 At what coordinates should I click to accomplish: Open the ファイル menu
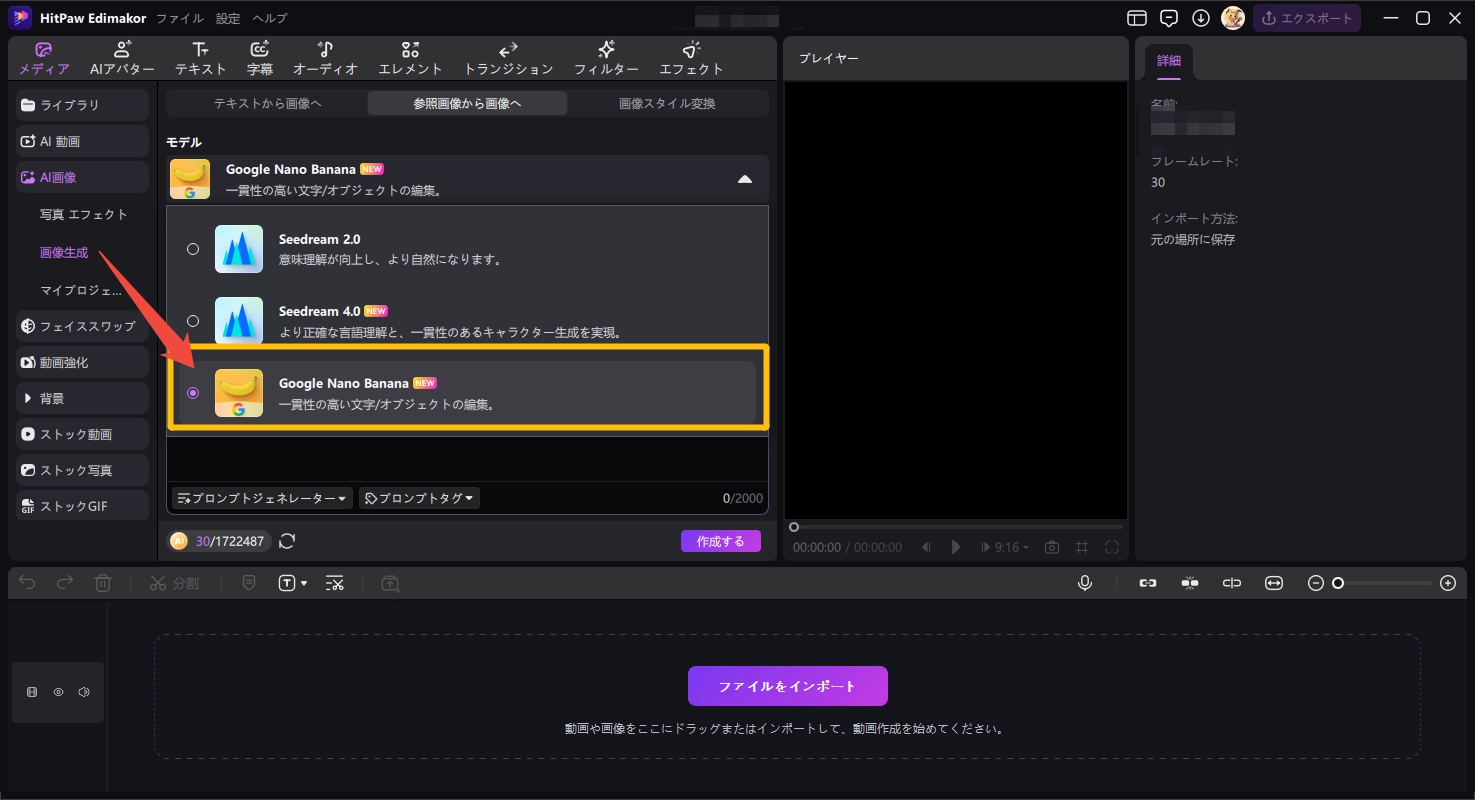click(x=180, y=18)
